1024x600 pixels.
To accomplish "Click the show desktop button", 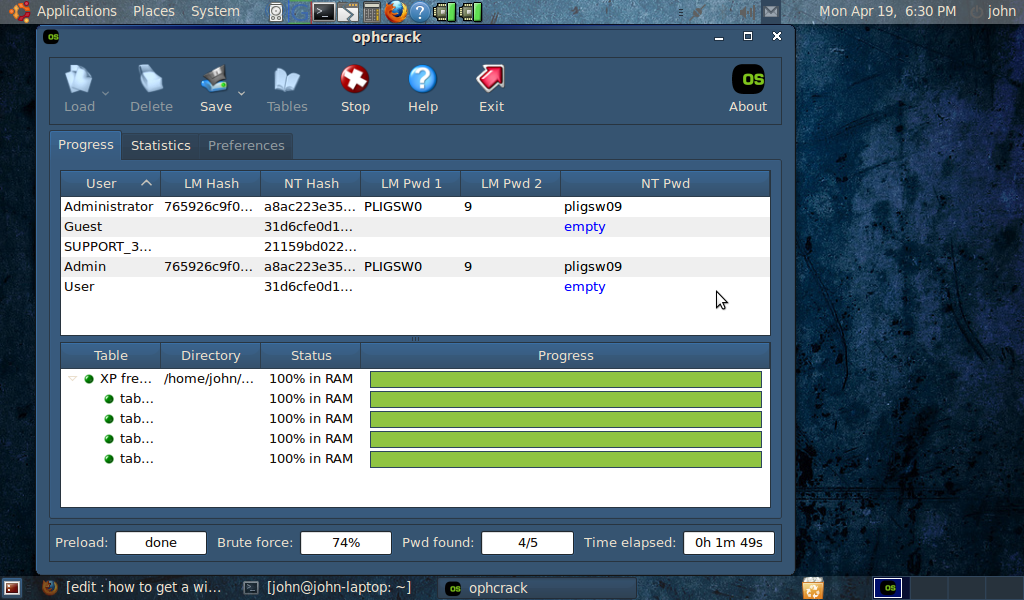I will coord(12,588).
